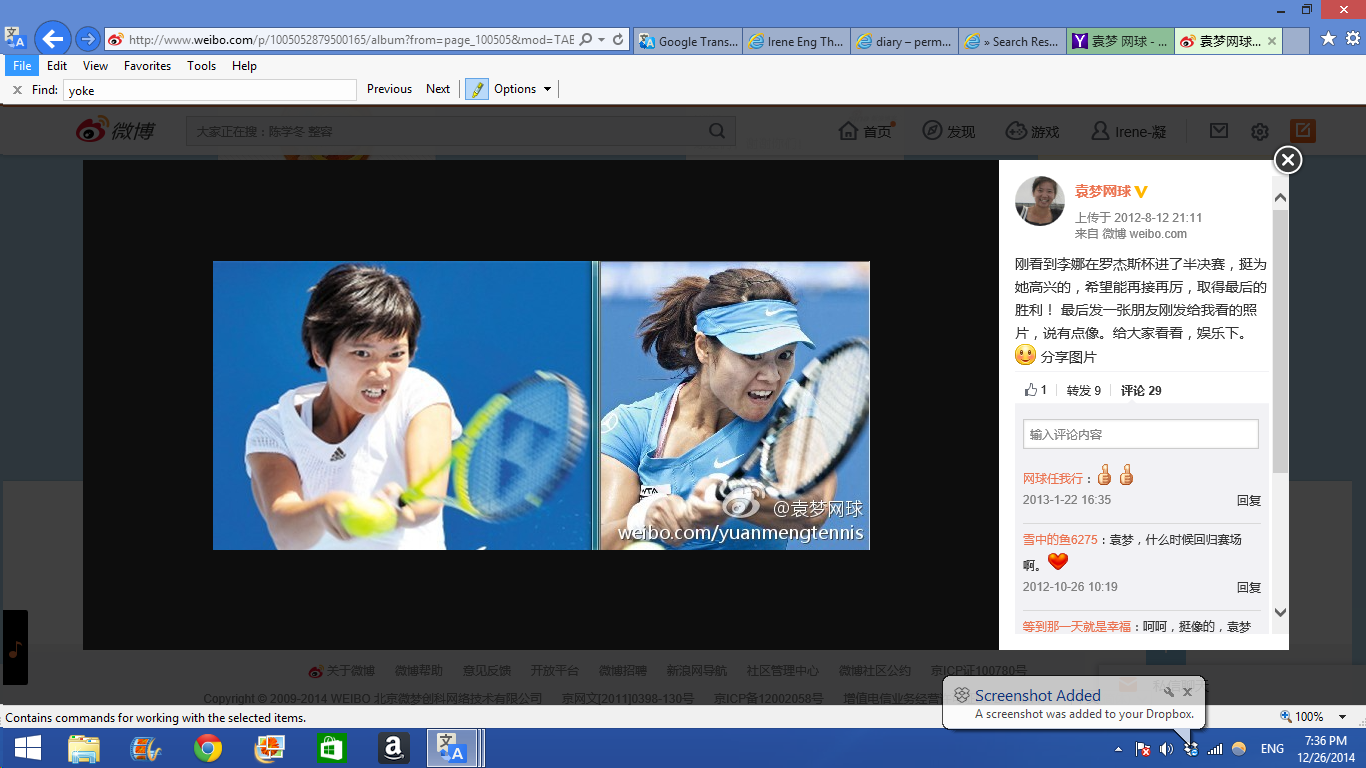Click the 转发 9 repost link
The height and width of the screenshot is (768, 1366).
point(1083,391)
